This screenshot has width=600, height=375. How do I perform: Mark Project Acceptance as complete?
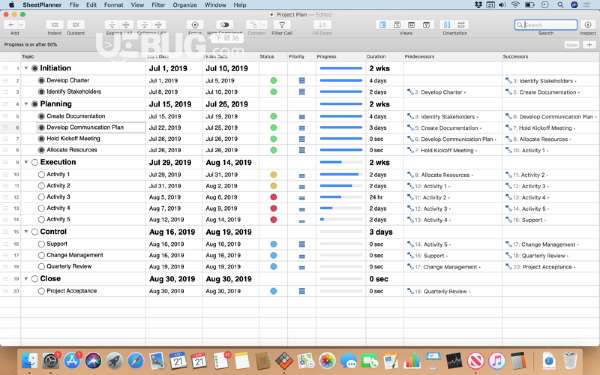click(x=41, y=291)
